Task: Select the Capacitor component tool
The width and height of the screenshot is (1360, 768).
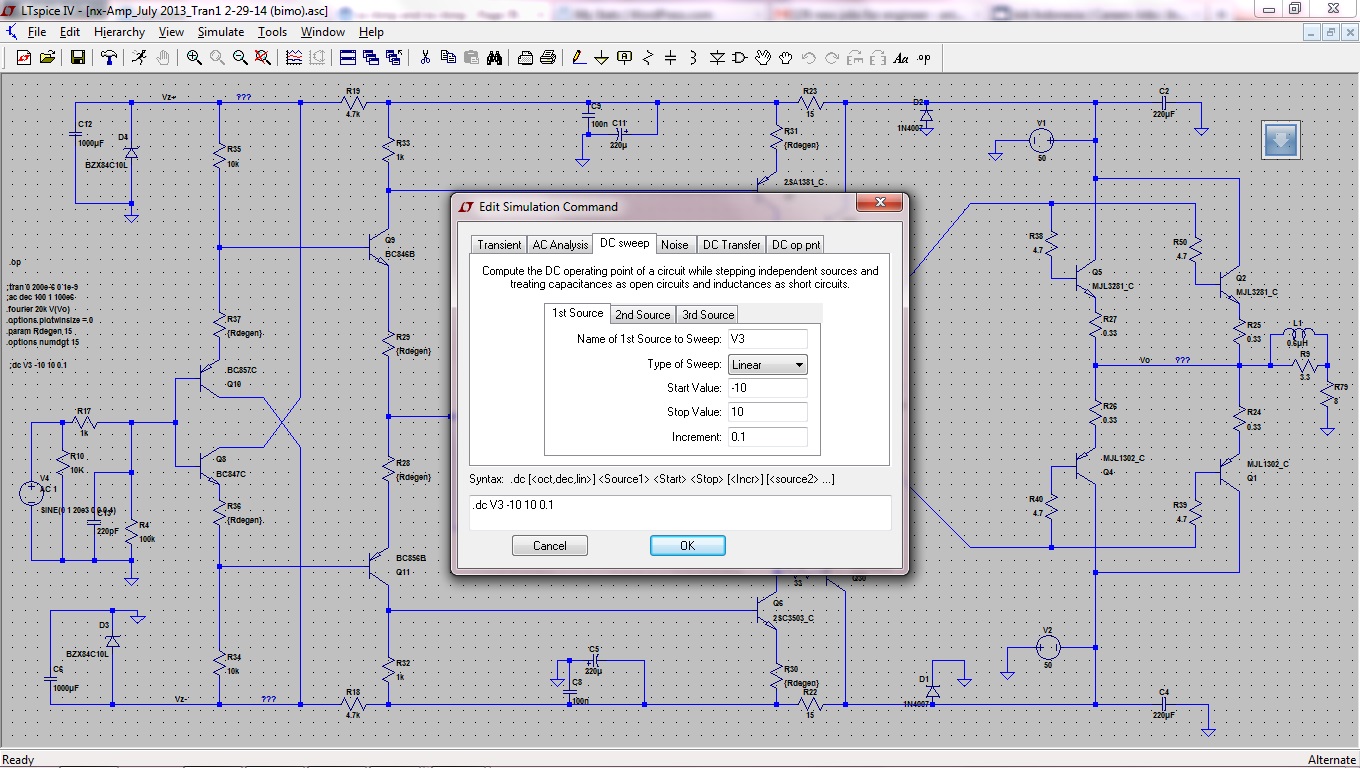Action: click(671, 58)
